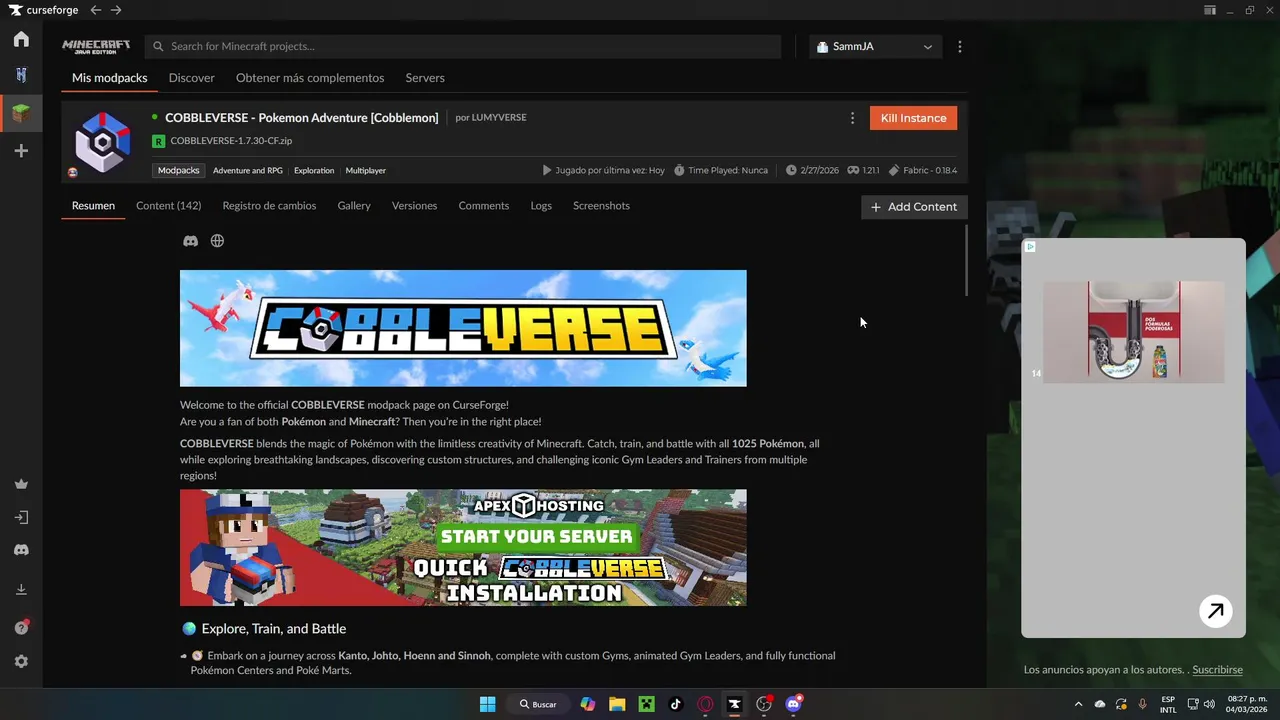1280x720 pixels.
Task: Click the taskbar Buscar search box
Action: click(x=539, y=704)
